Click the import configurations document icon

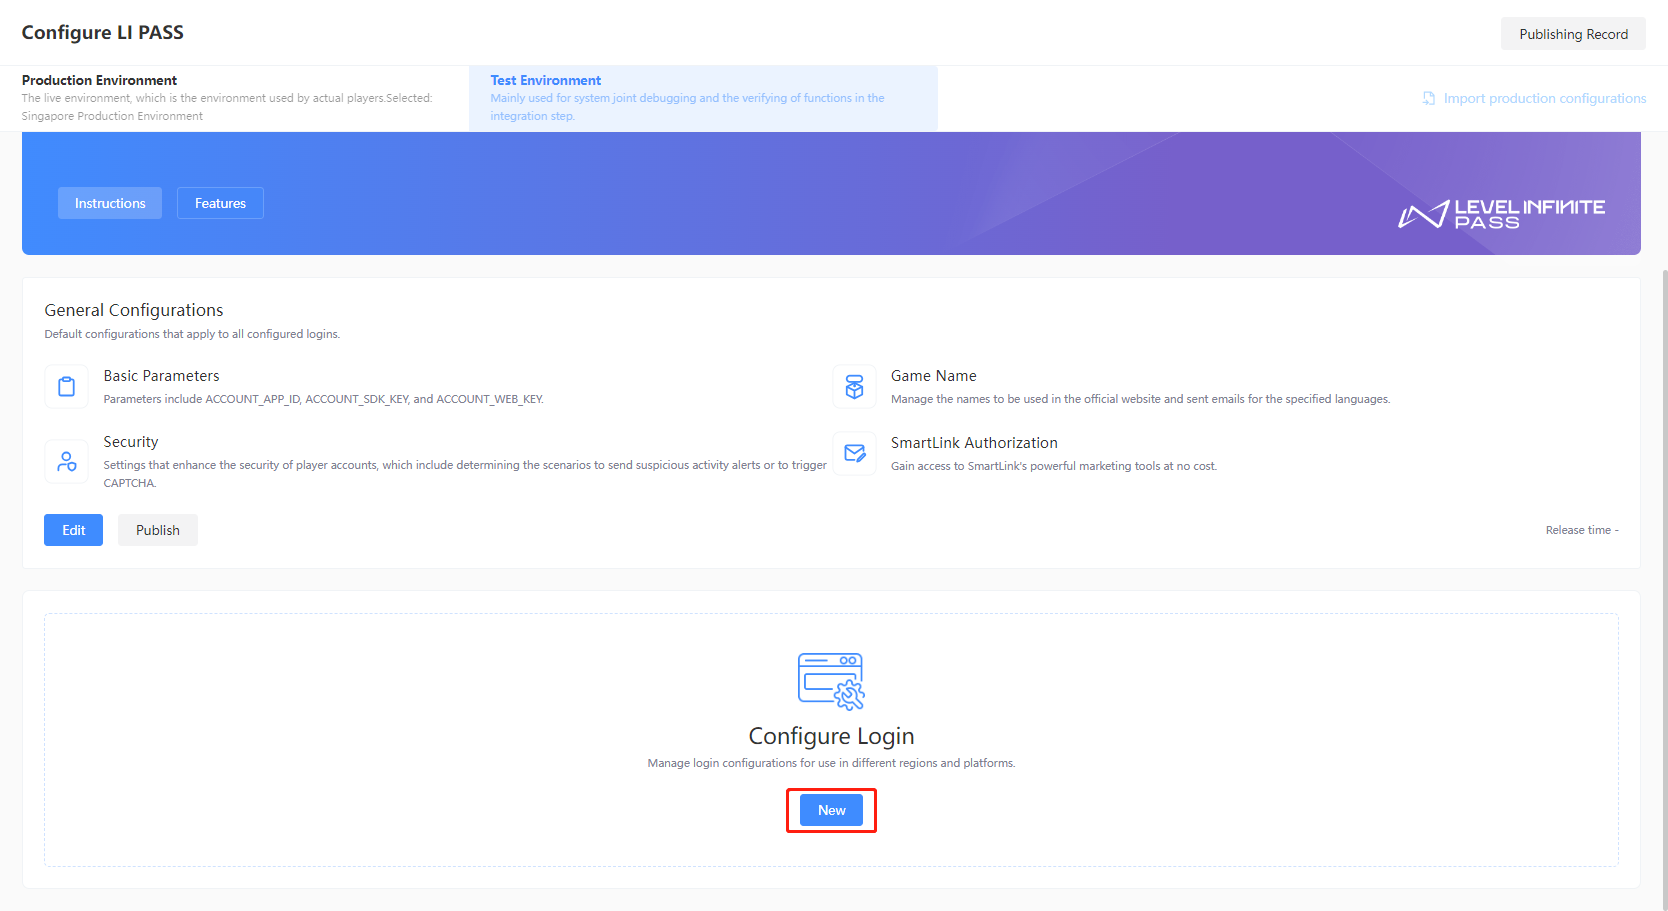[1429, 98]
